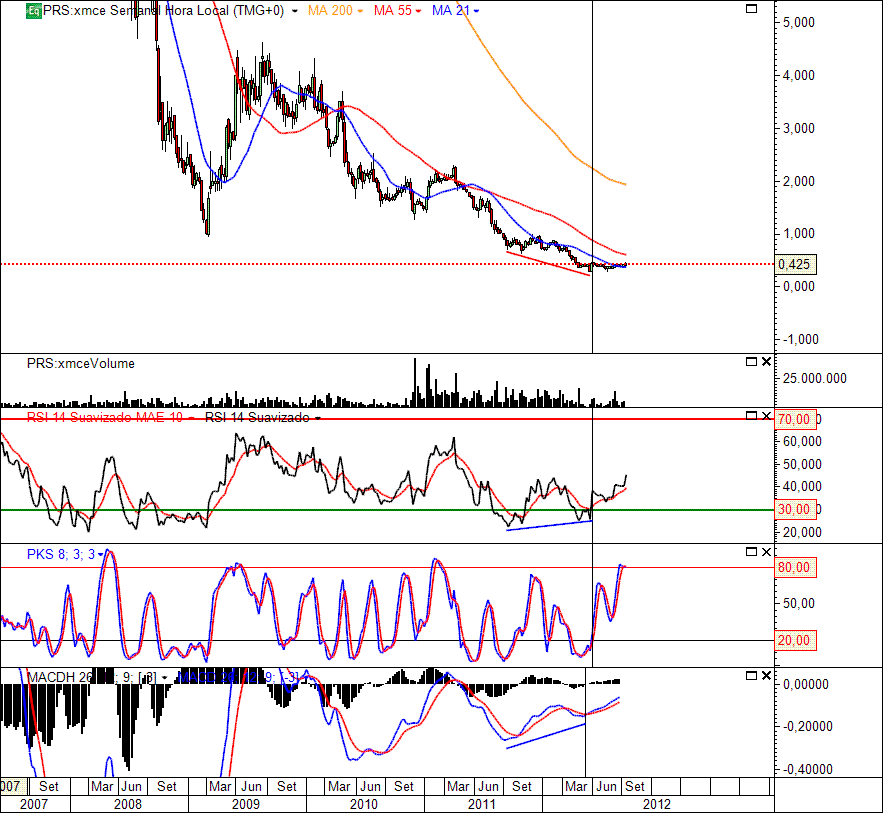Open the MA 55 indicator dropdown

point(418,11)
